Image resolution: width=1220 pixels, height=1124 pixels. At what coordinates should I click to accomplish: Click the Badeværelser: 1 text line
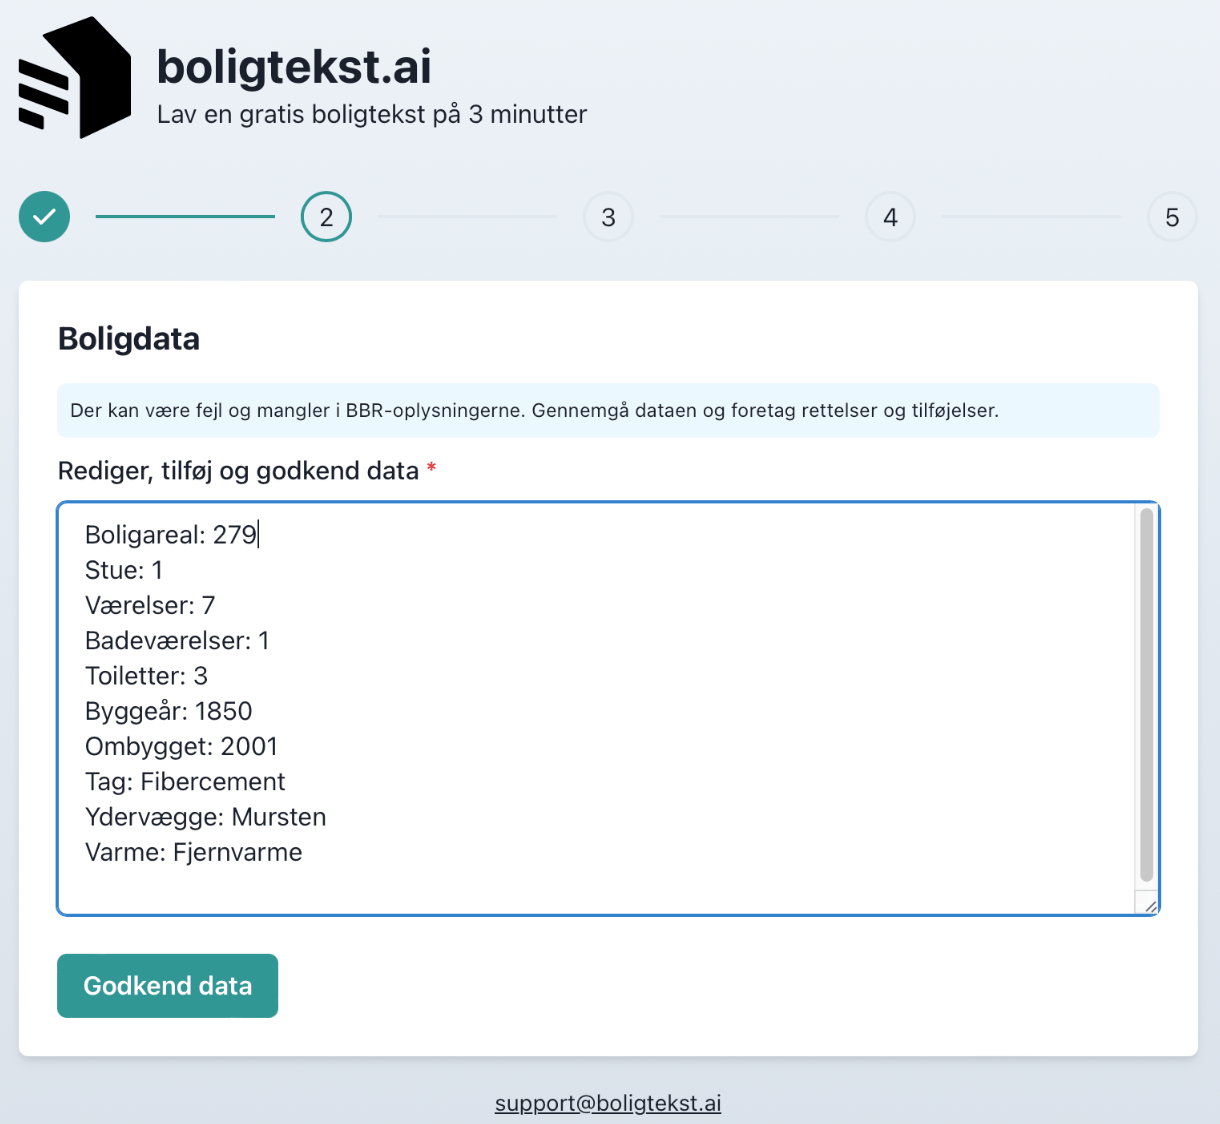pyautogui.click(x=177, y=641)
